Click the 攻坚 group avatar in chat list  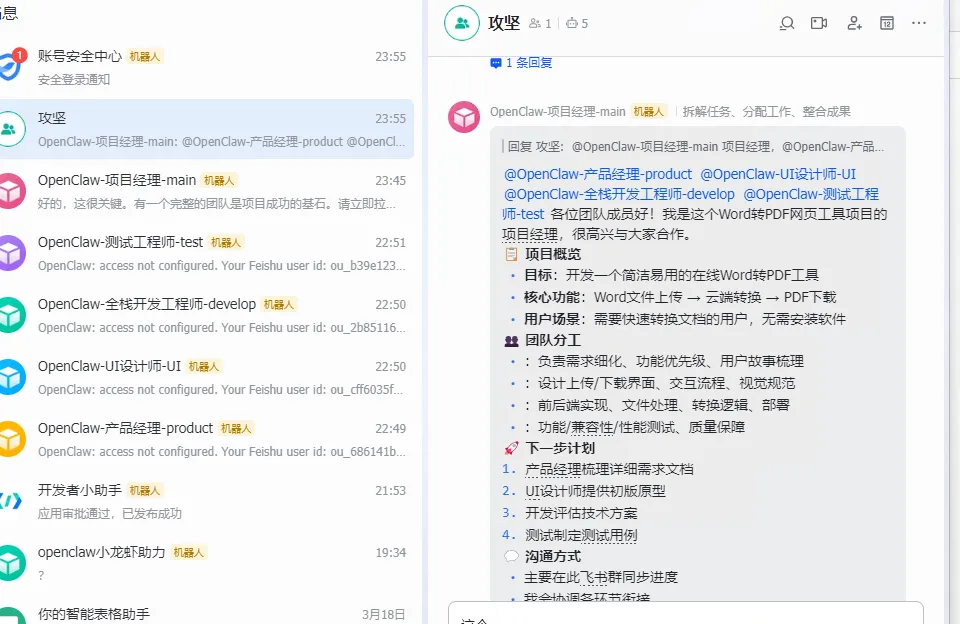[x=10, y=129]
